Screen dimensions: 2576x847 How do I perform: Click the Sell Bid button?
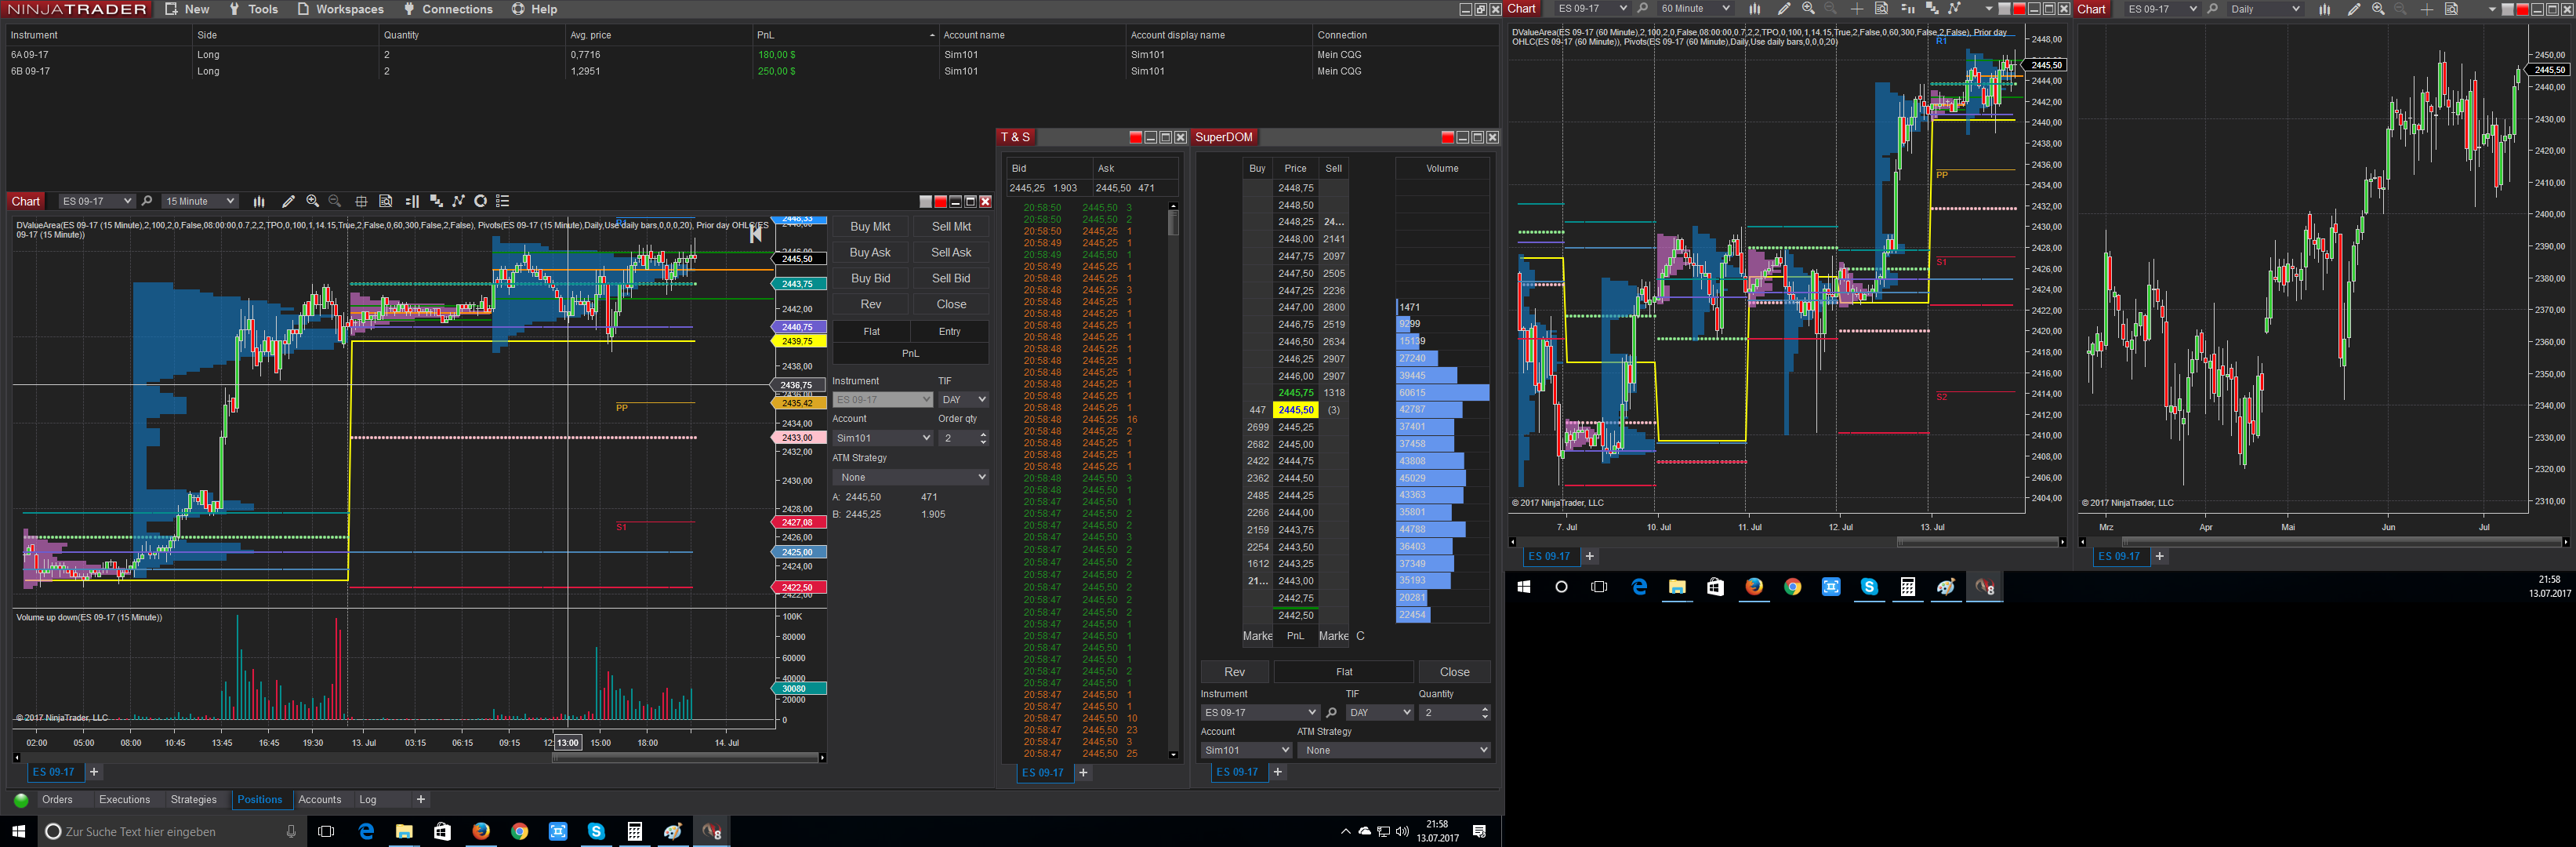click(x=951, y=279)
